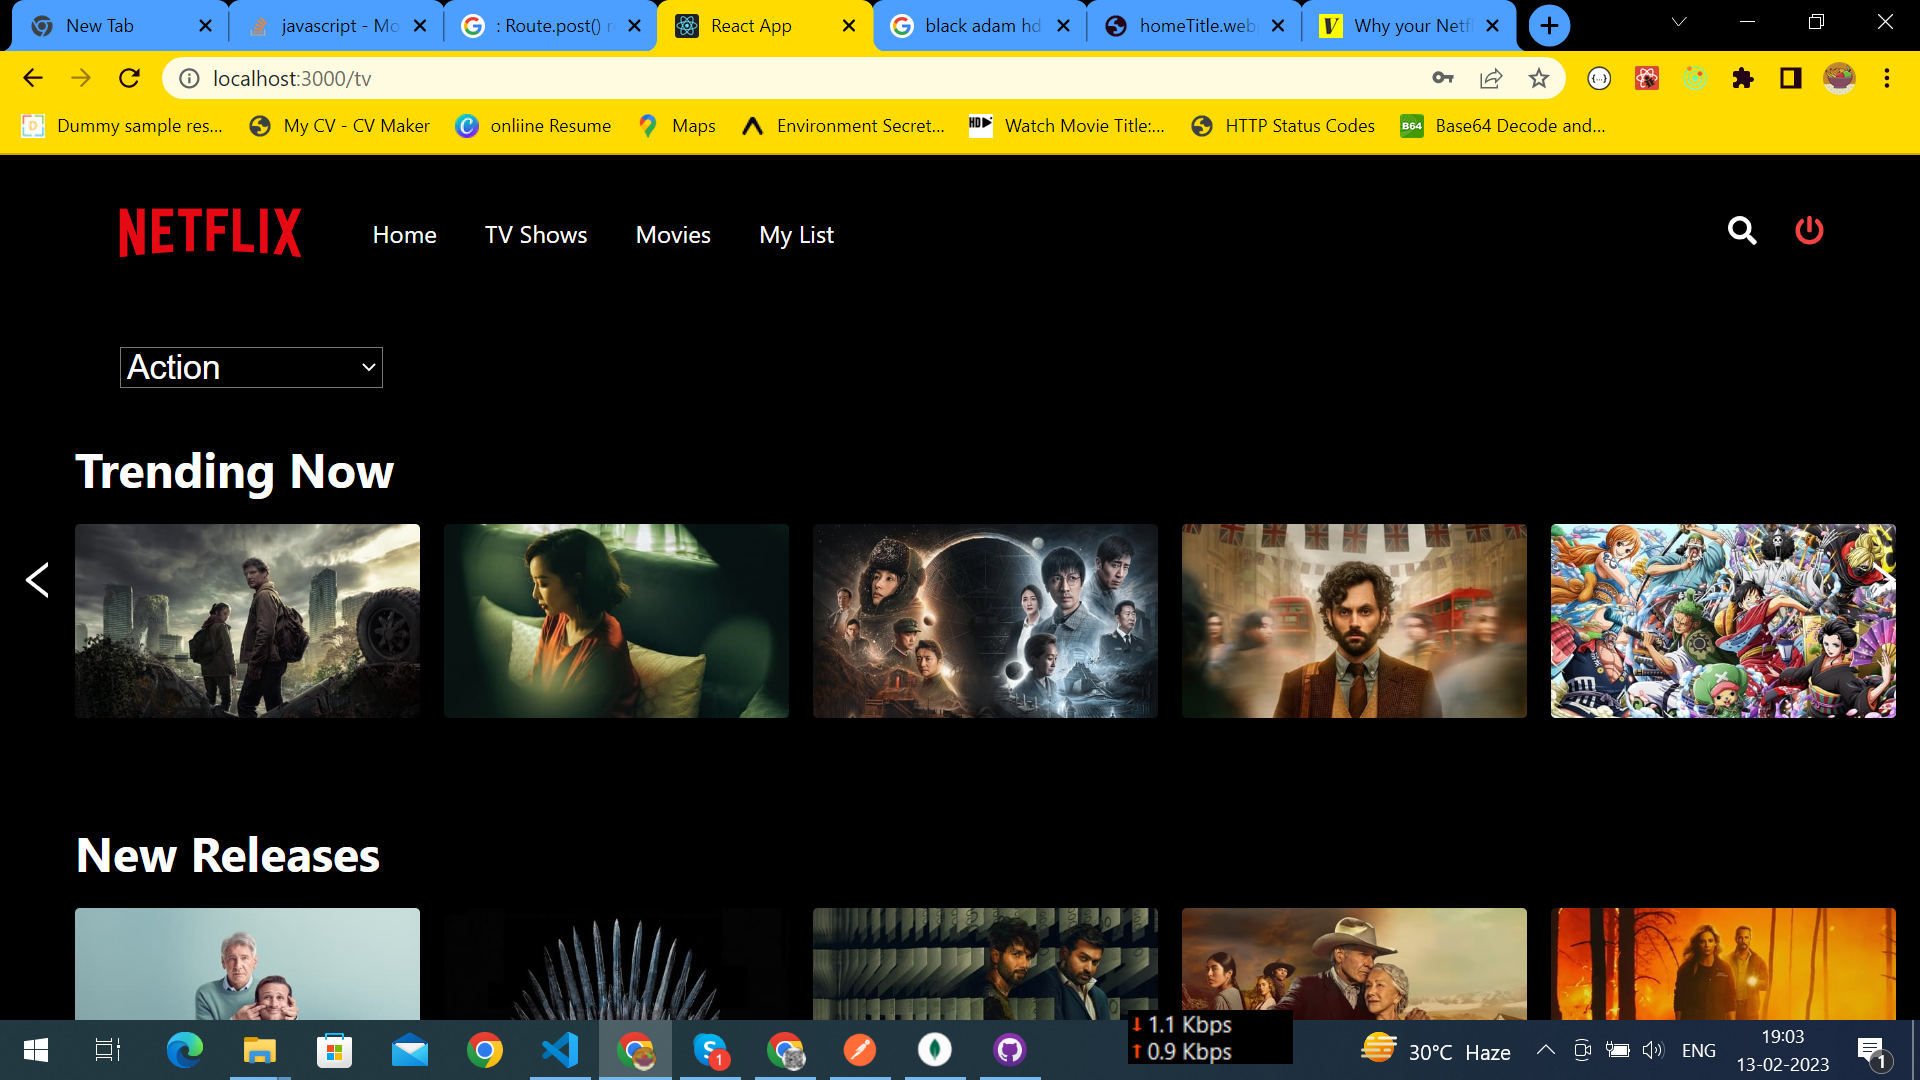1920x1080 pixels.
Task: Click the browser extensions puzzle icon
Action: (x=1743, y=78)
